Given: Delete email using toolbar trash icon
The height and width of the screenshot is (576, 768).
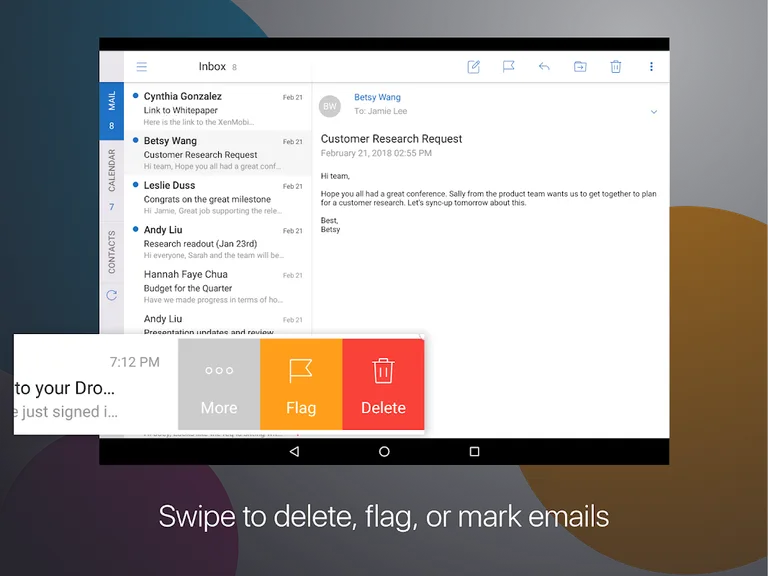Looking at the screenshot, I should [x=616, y=67].
